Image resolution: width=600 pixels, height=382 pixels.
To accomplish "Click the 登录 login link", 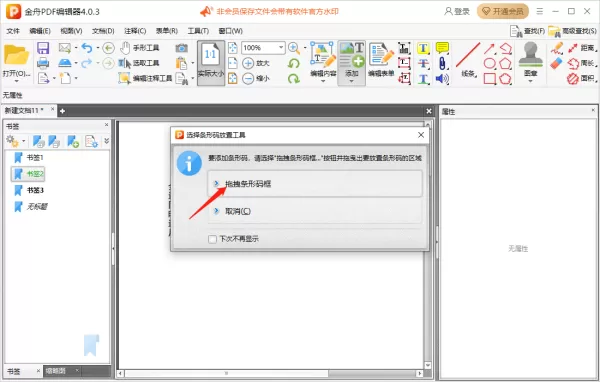I will tap(457, 11).
